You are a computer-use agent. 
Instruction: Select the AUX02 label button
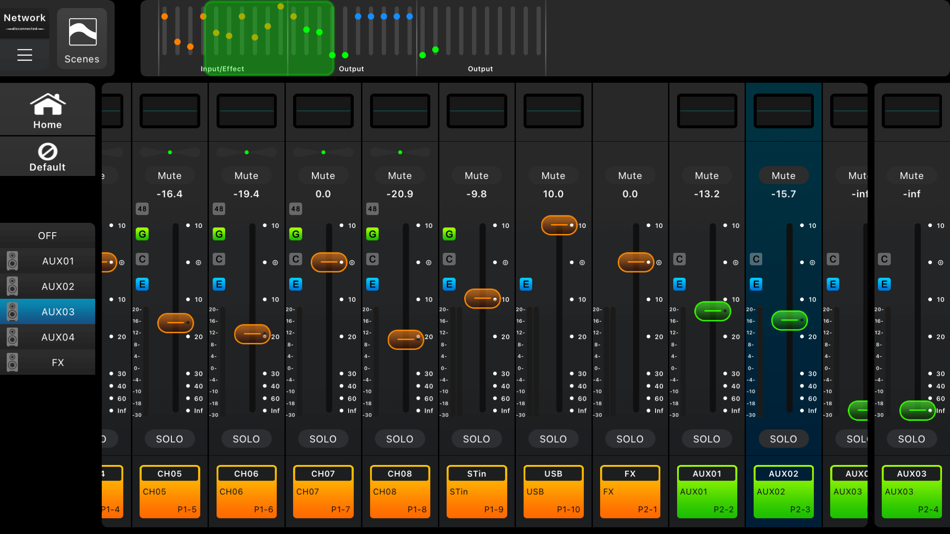pyautogui.click(x=783, y=492)
